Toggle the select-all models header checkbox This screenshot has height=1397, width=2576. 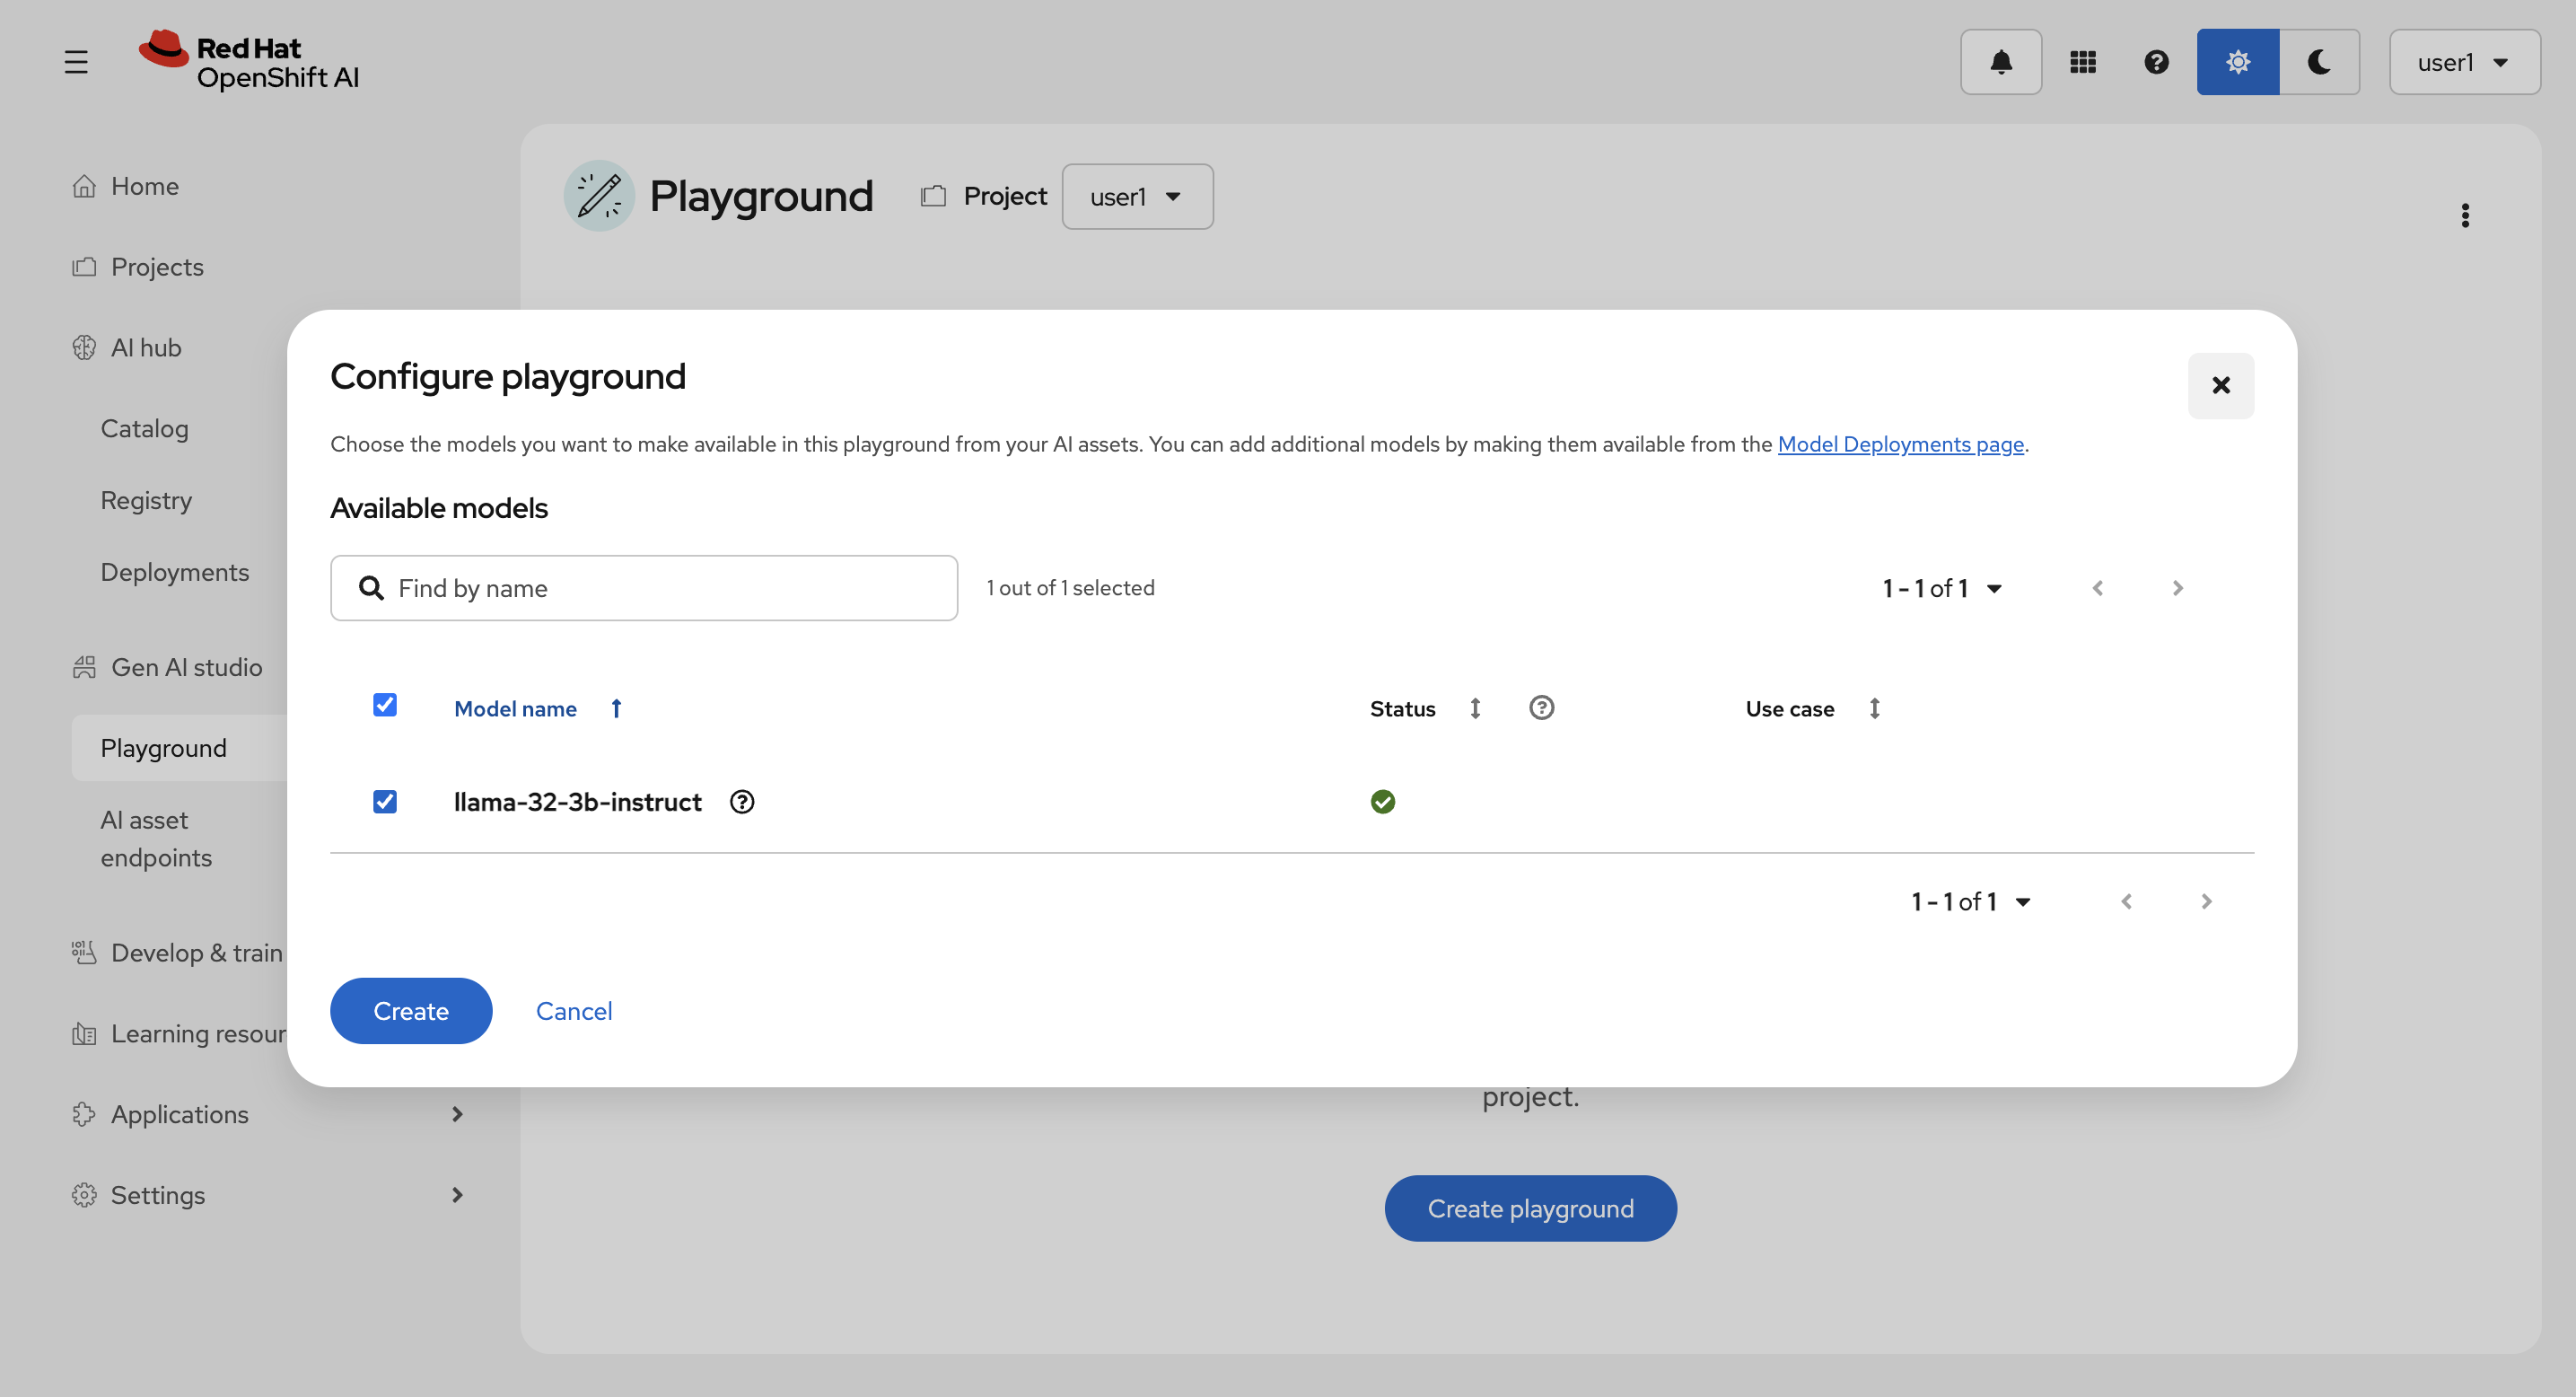tap(385, 705)
